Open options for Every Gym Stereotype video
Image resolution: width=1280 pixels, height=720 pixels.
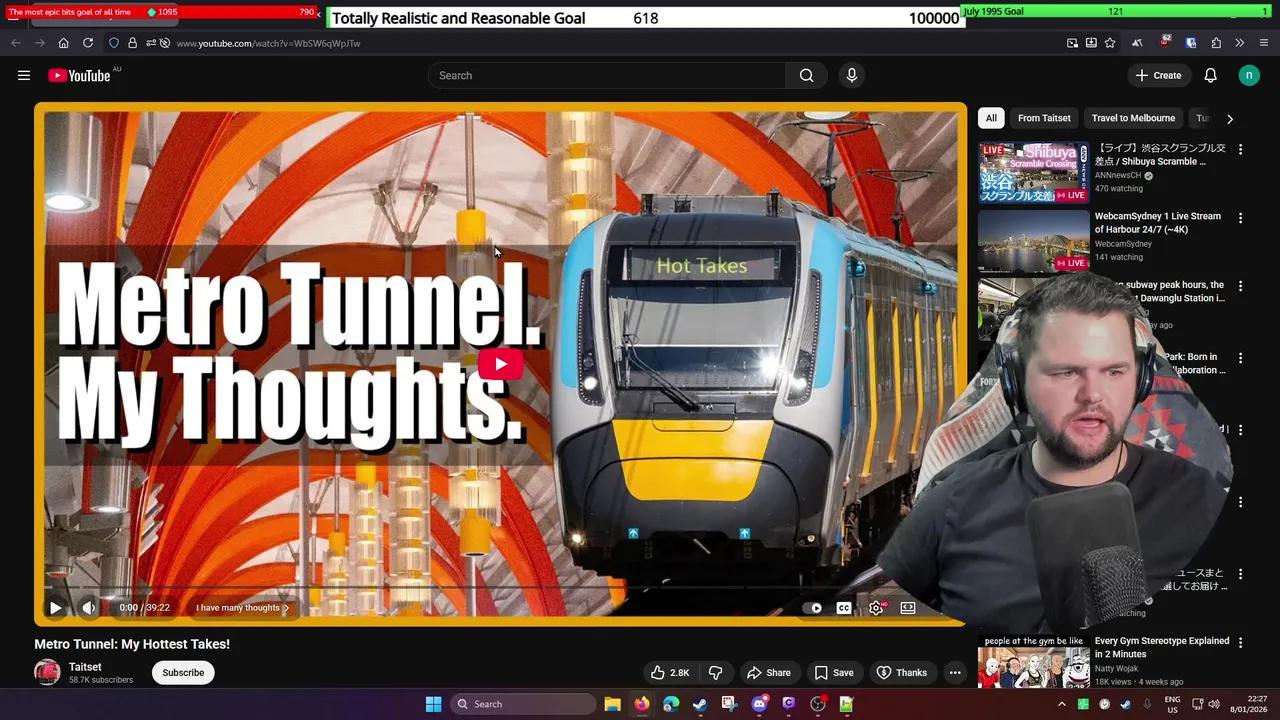click(x=1240, y=642)
